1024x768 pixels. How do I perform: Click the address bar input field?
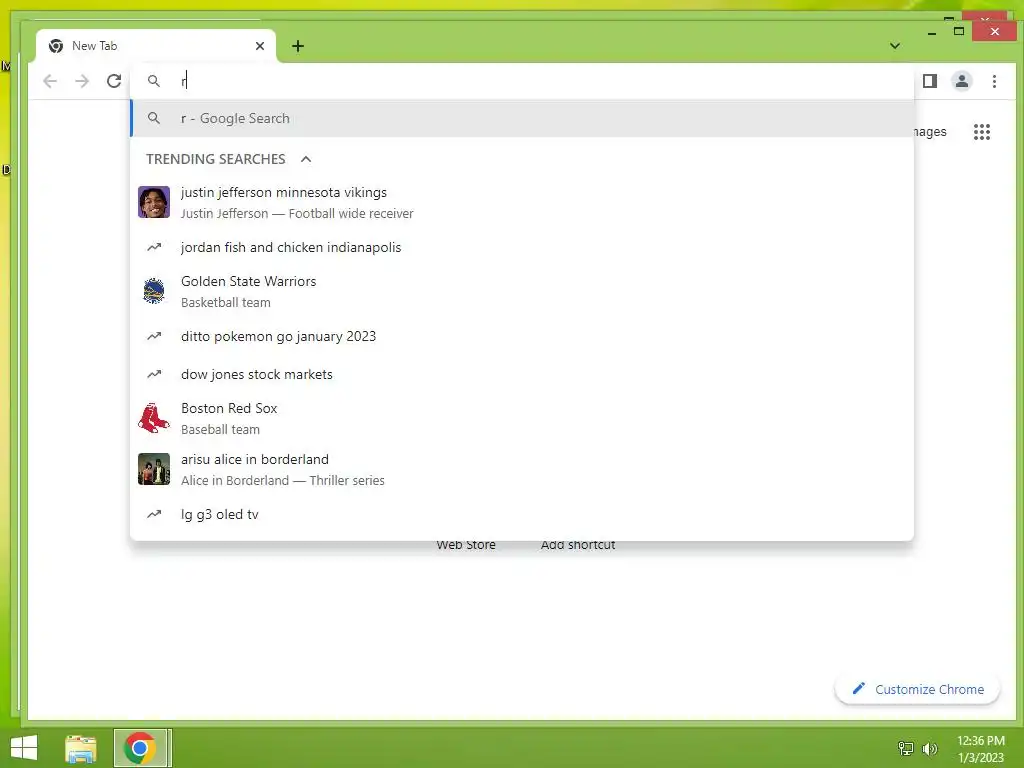tap(522, 81)
